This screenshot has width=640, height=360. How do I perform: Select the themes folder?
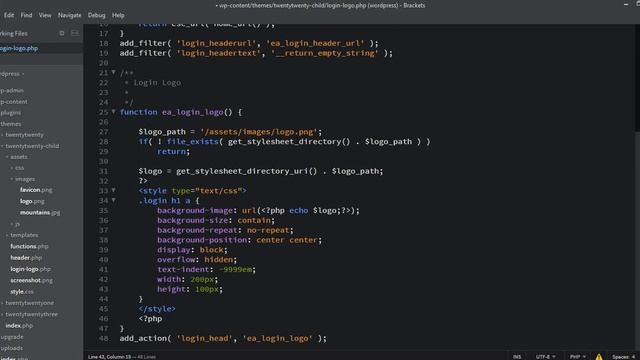[11, 124]
